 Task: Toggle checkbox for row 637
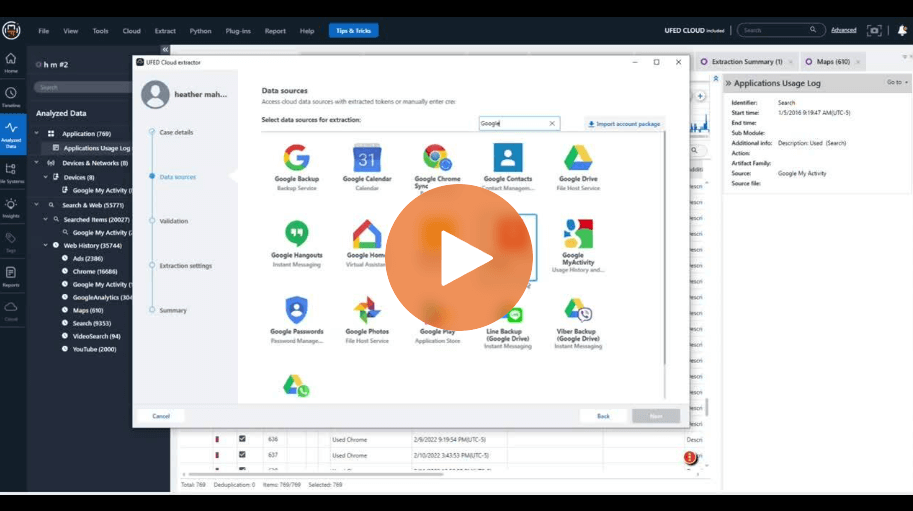(x=242, y=455)
